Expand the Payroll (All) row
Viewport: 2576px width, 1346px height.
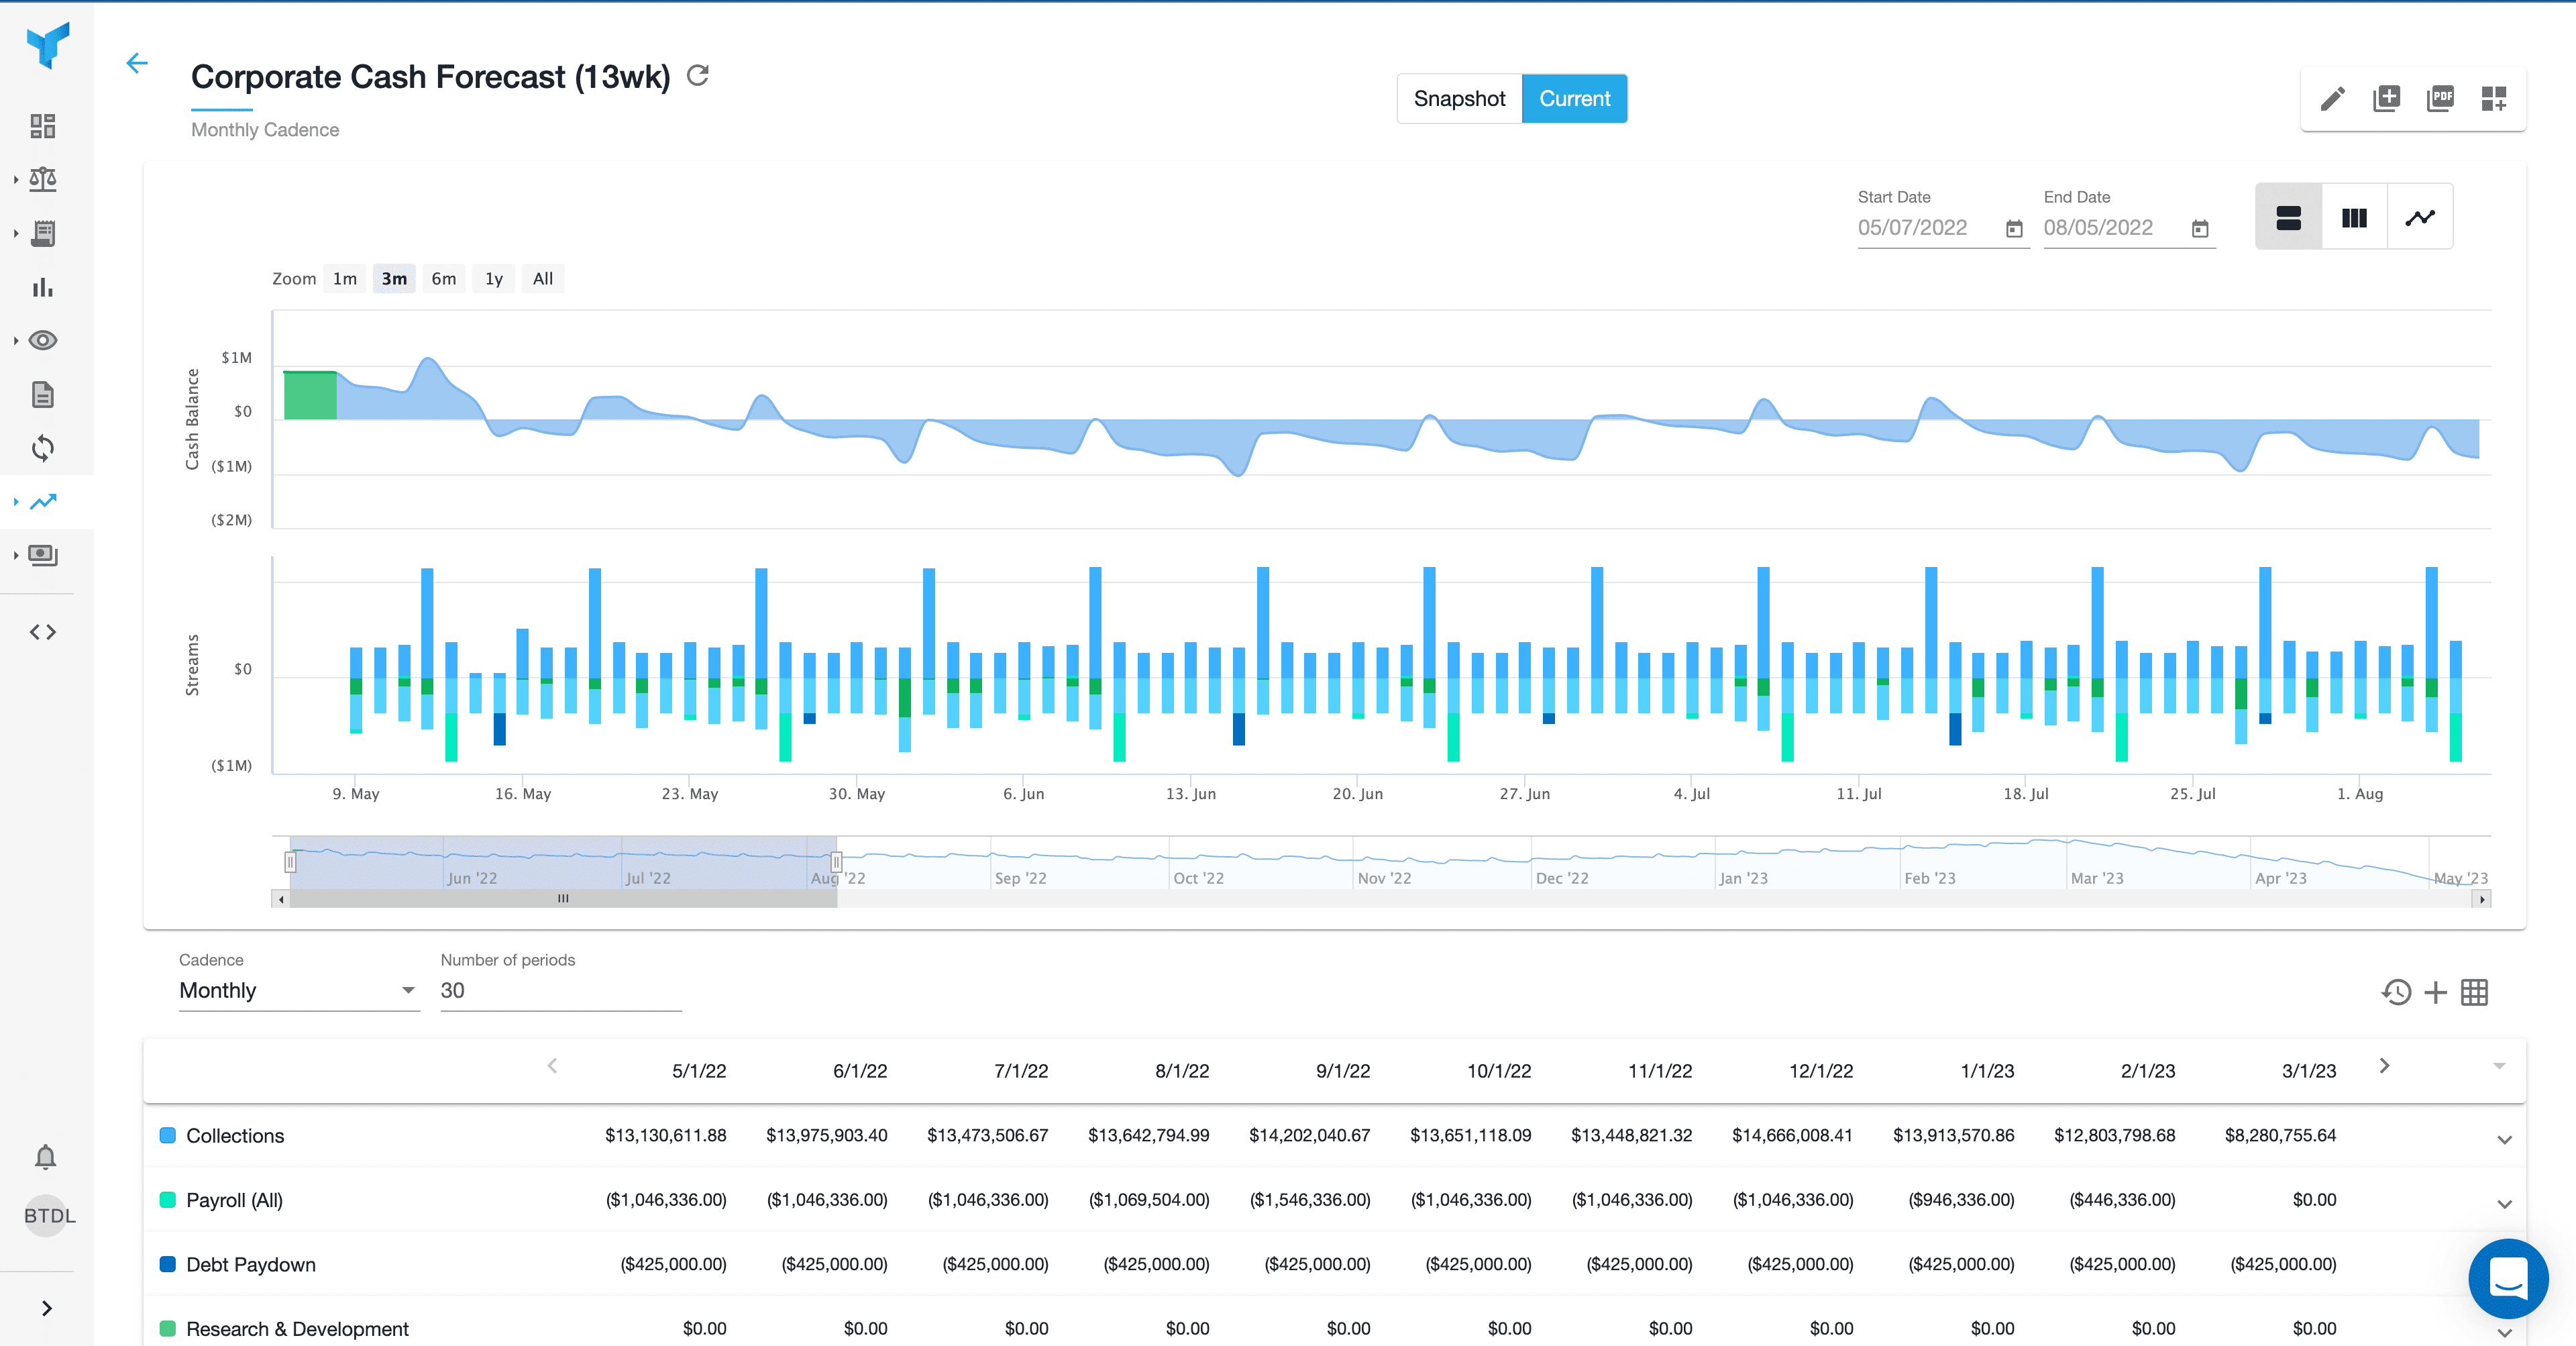tap(2504, 1203)
